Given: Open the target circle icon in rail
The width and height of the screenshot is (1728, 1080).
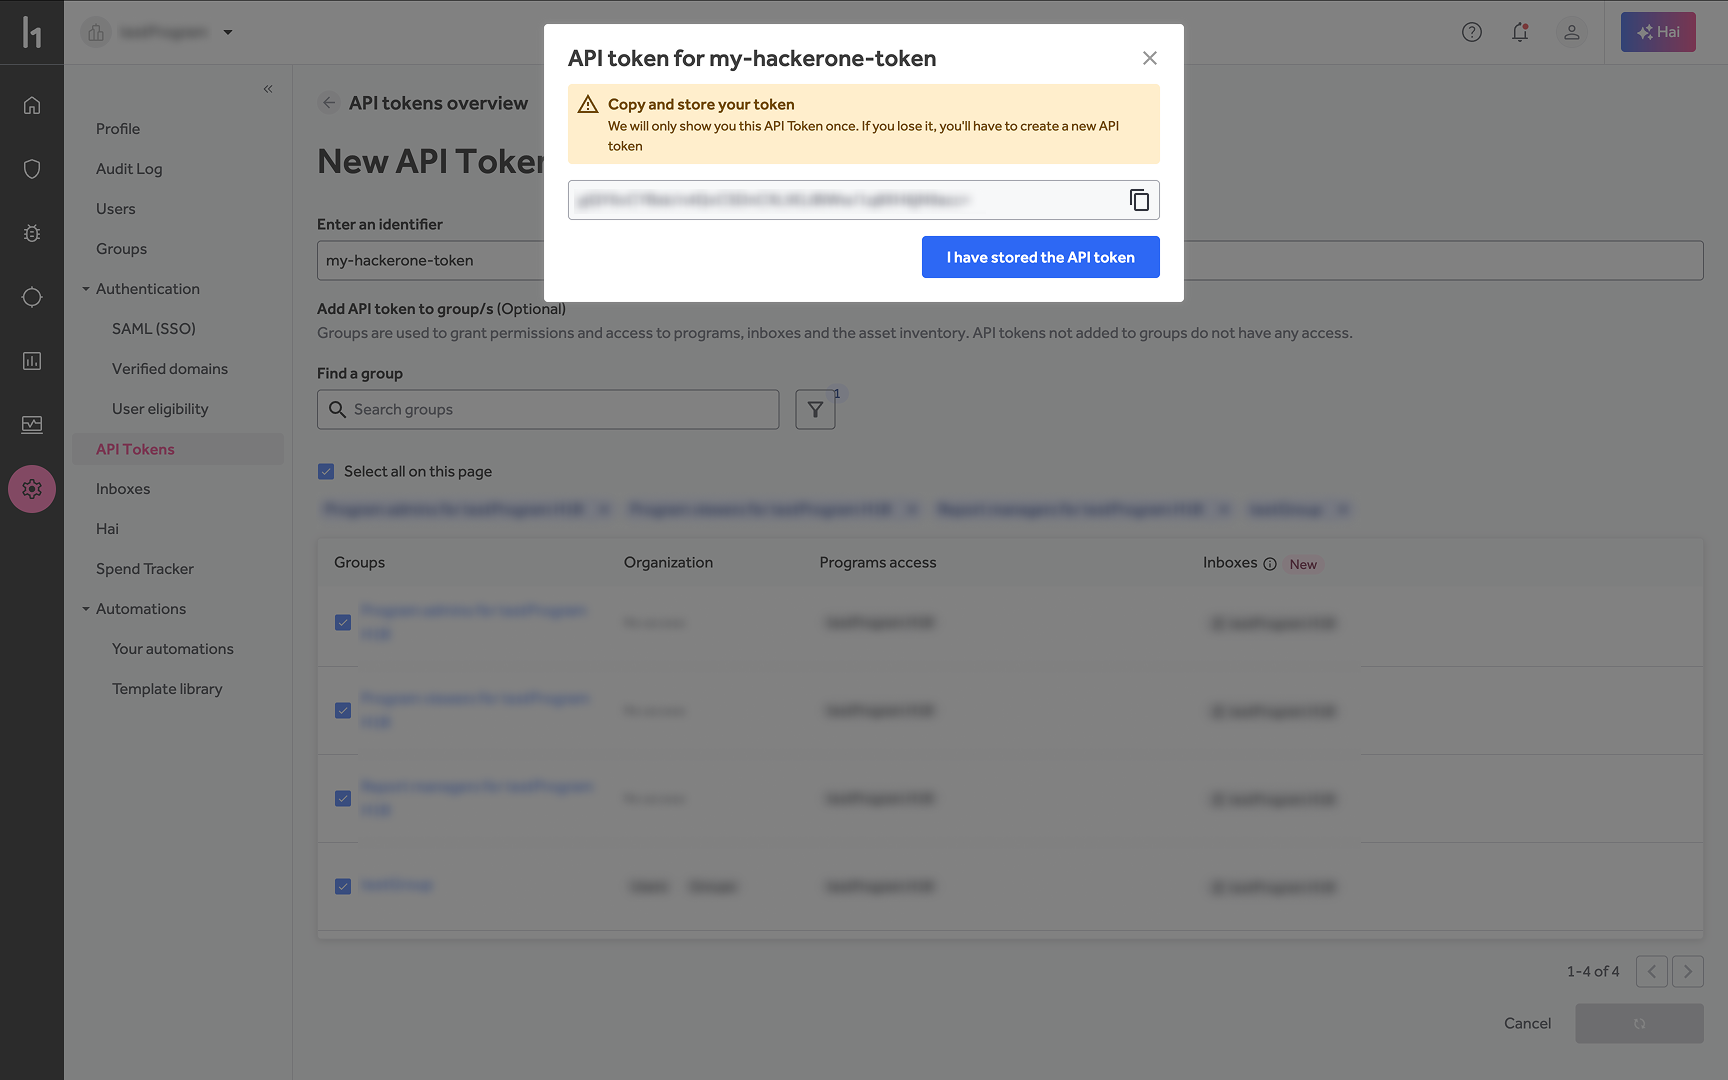Looking at the screenshot, I should pyautogui.click(x=32, y=297).
